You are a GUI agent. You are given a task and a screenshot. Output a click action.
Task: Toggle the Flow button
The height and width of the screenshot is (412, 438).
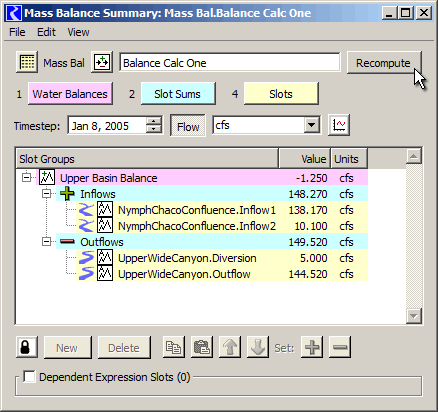coord(188,126)
